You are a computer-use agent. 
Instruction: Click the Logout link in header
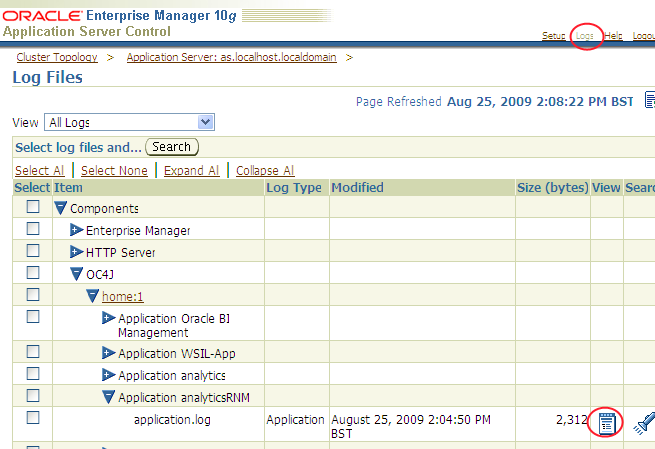(644, 36)
